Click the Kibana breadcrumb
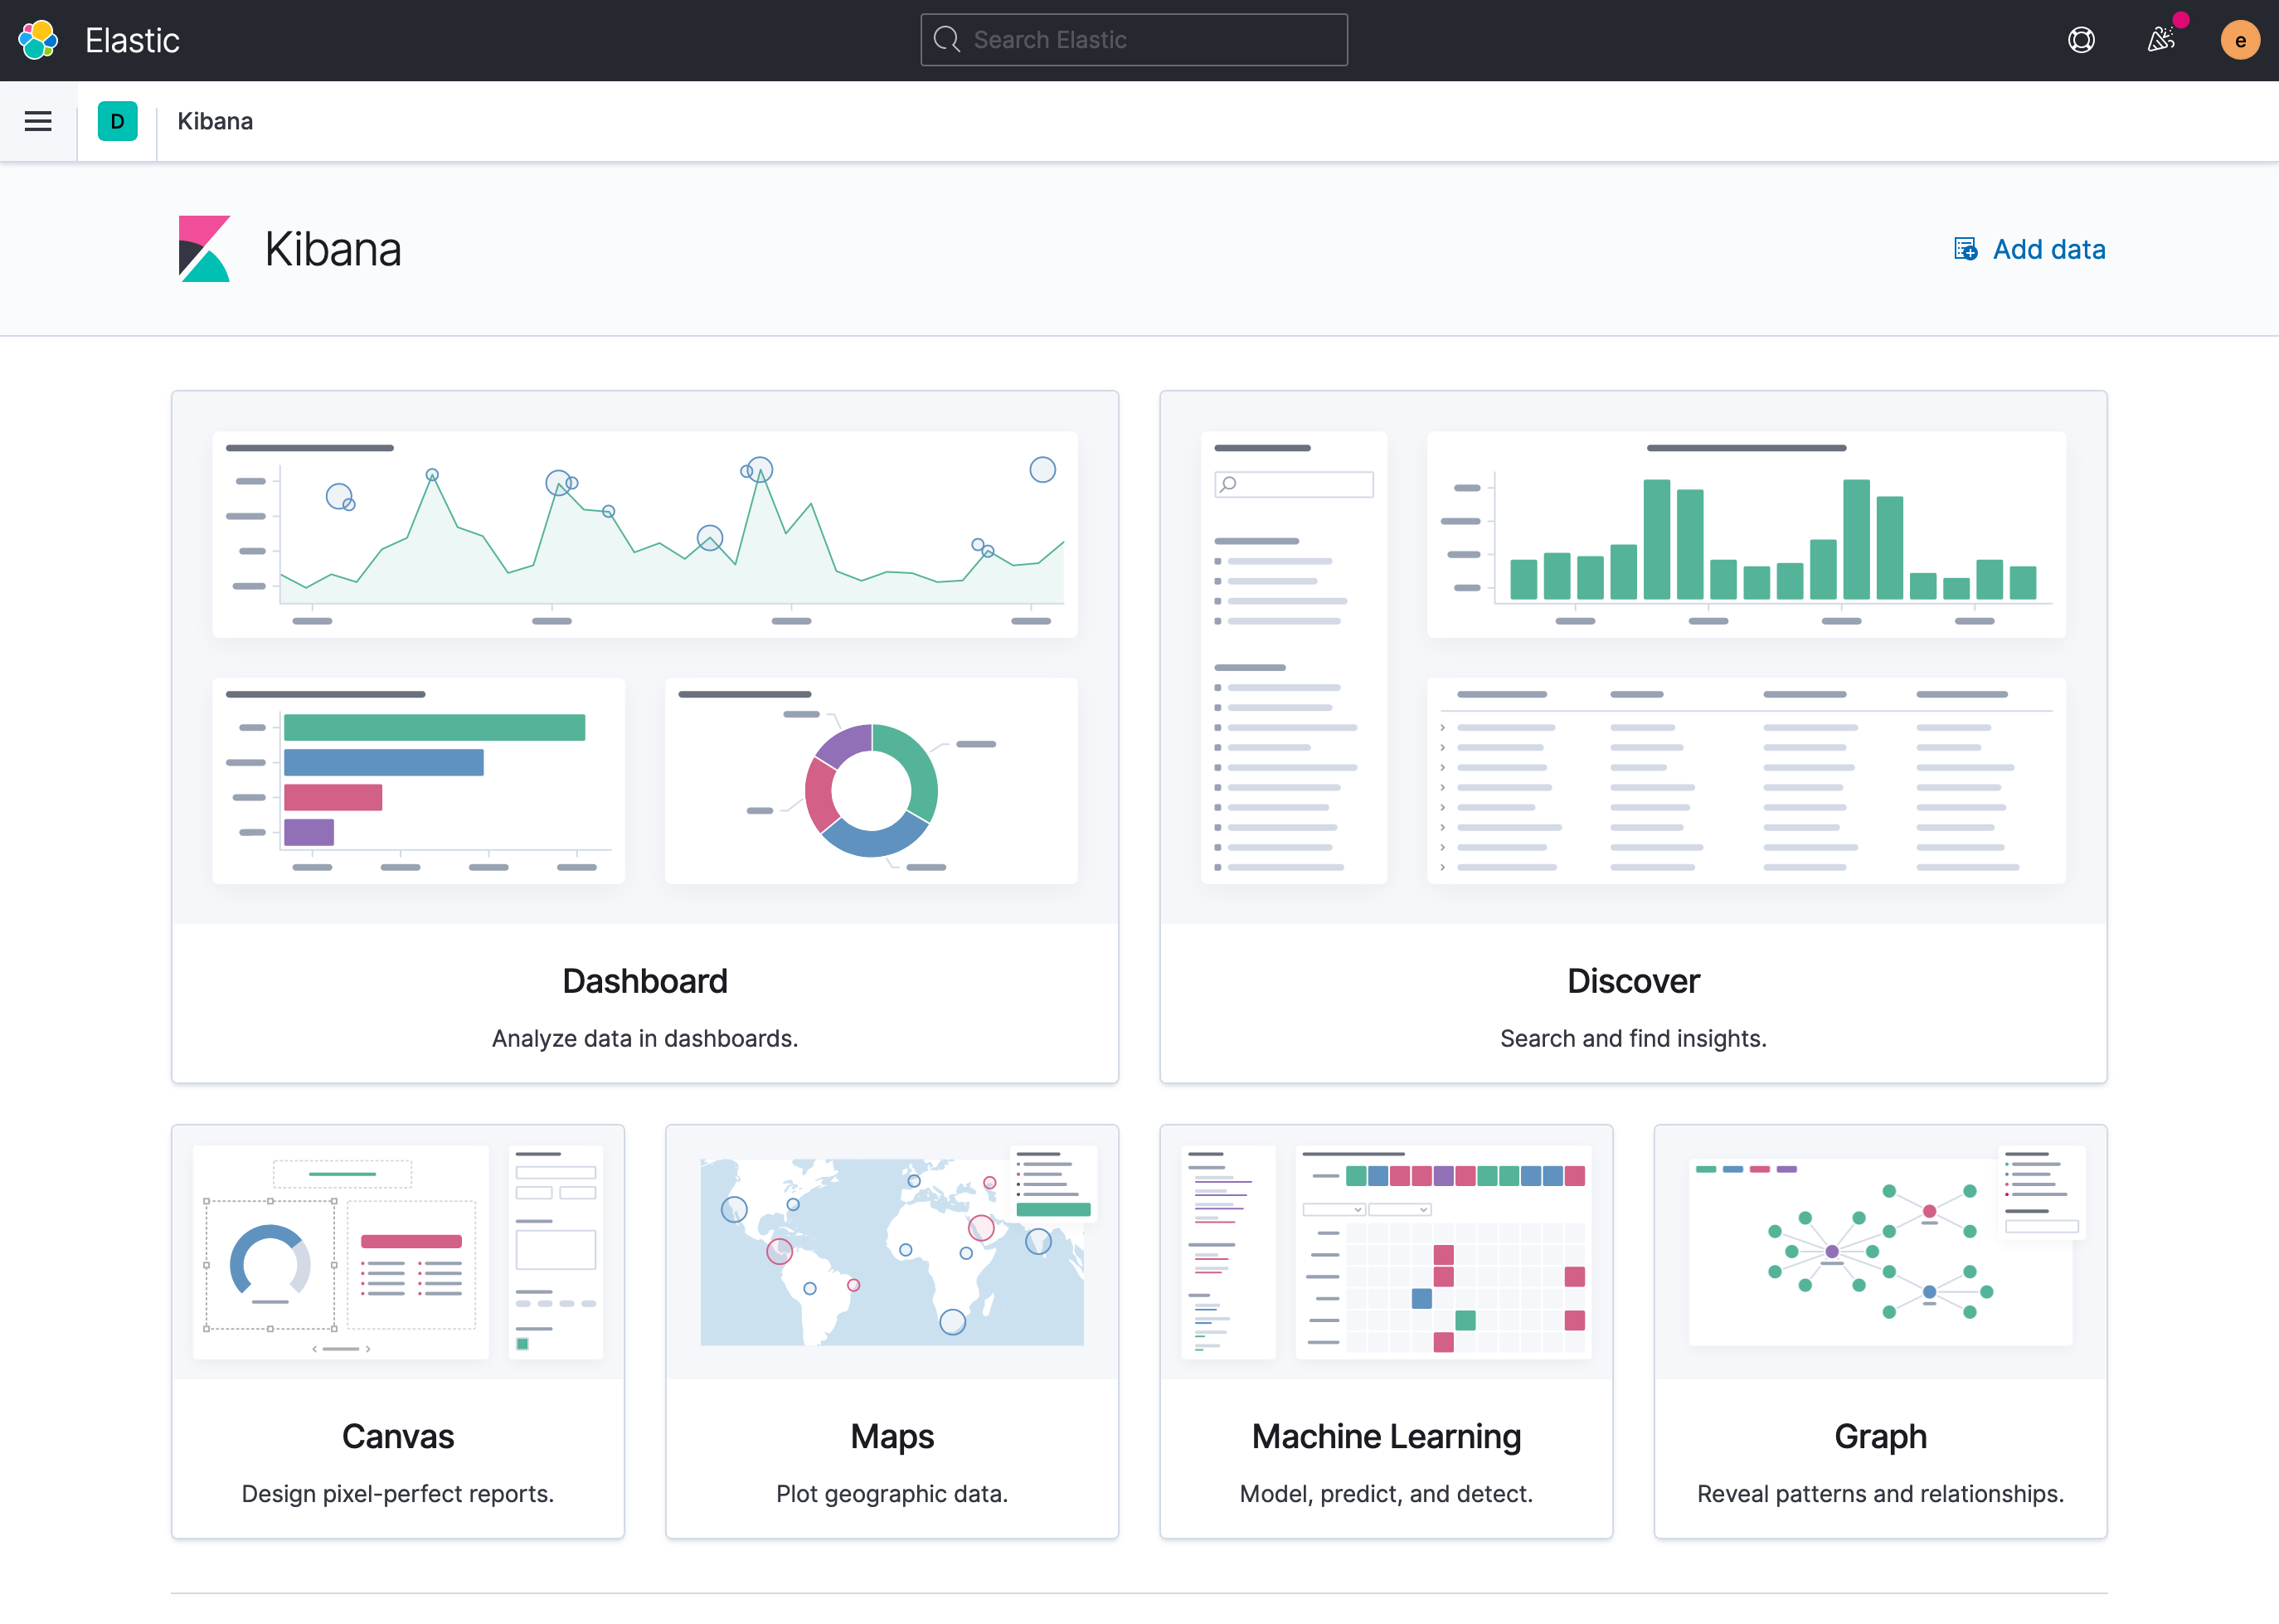This screenshot has height=1624, width=2279. click(215, 121)
